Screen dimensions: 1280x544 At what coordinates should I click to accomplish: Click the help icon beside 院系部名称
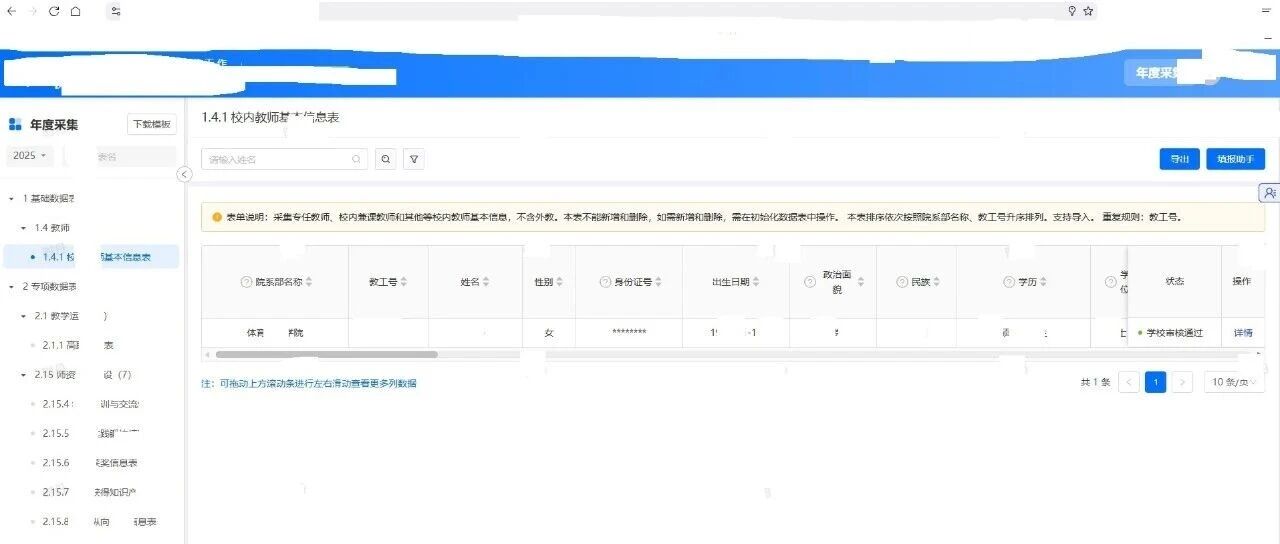(246, 282)
